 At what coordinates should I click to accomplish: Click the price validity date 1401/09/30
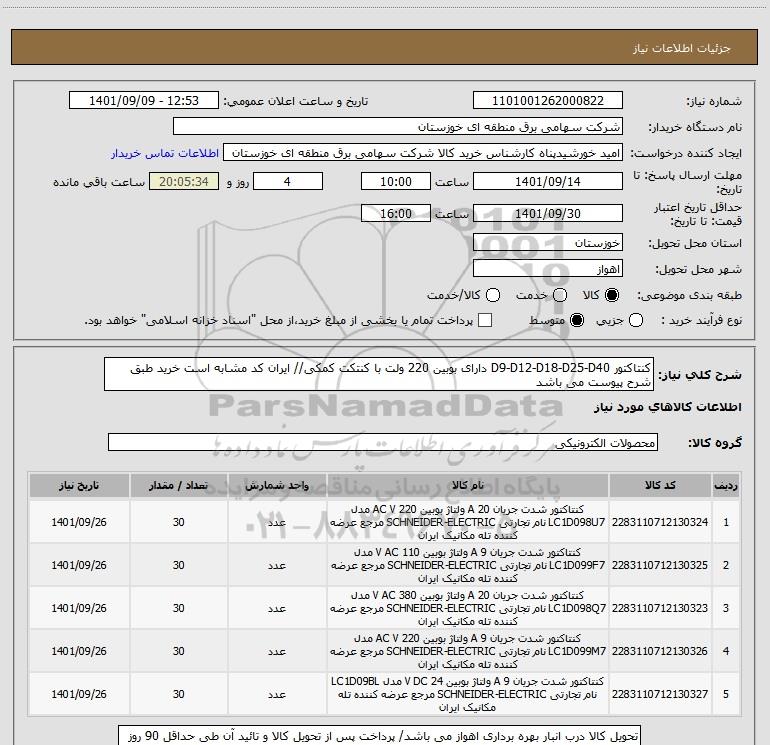548,213
